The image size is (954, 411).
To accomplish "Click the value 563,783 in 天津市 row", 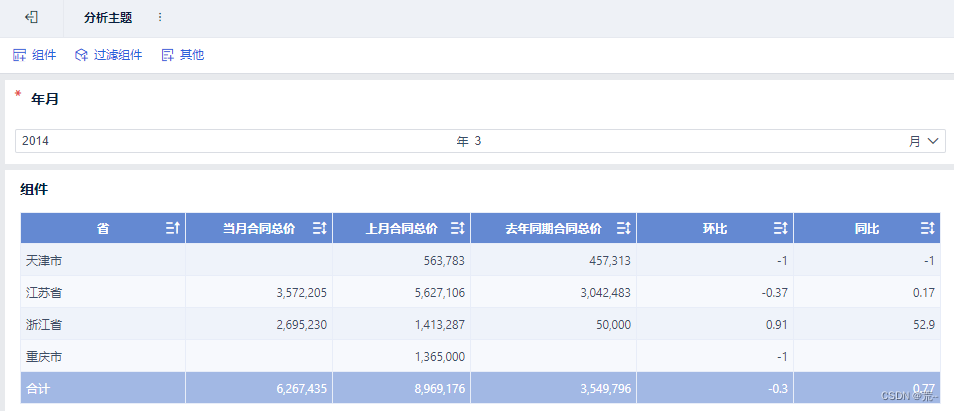I will [444, 261].
